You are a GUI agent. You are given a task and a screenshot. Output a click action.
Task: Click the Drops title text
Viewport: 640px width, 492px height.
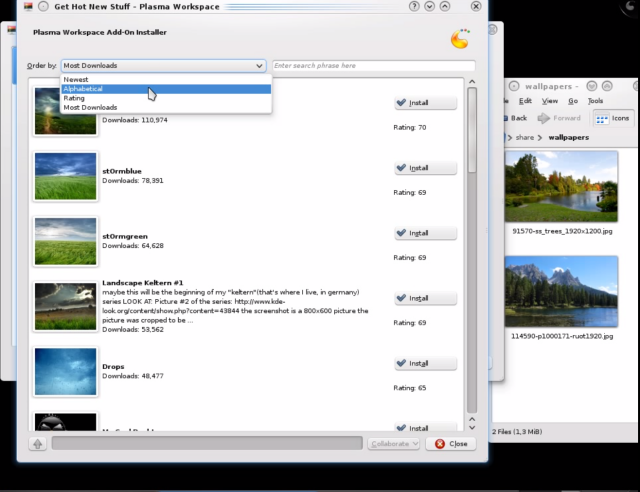113,367
